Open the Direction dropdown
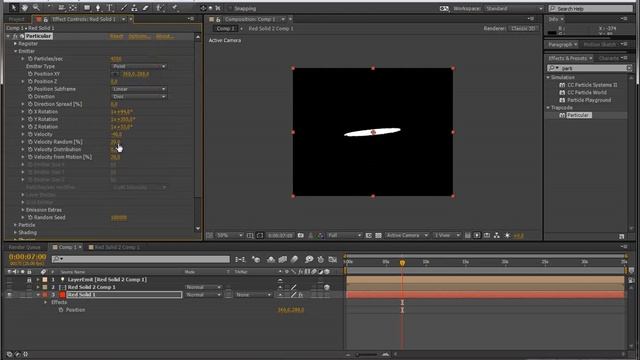The width and height of the screenshot is (640, 360). 139,97
